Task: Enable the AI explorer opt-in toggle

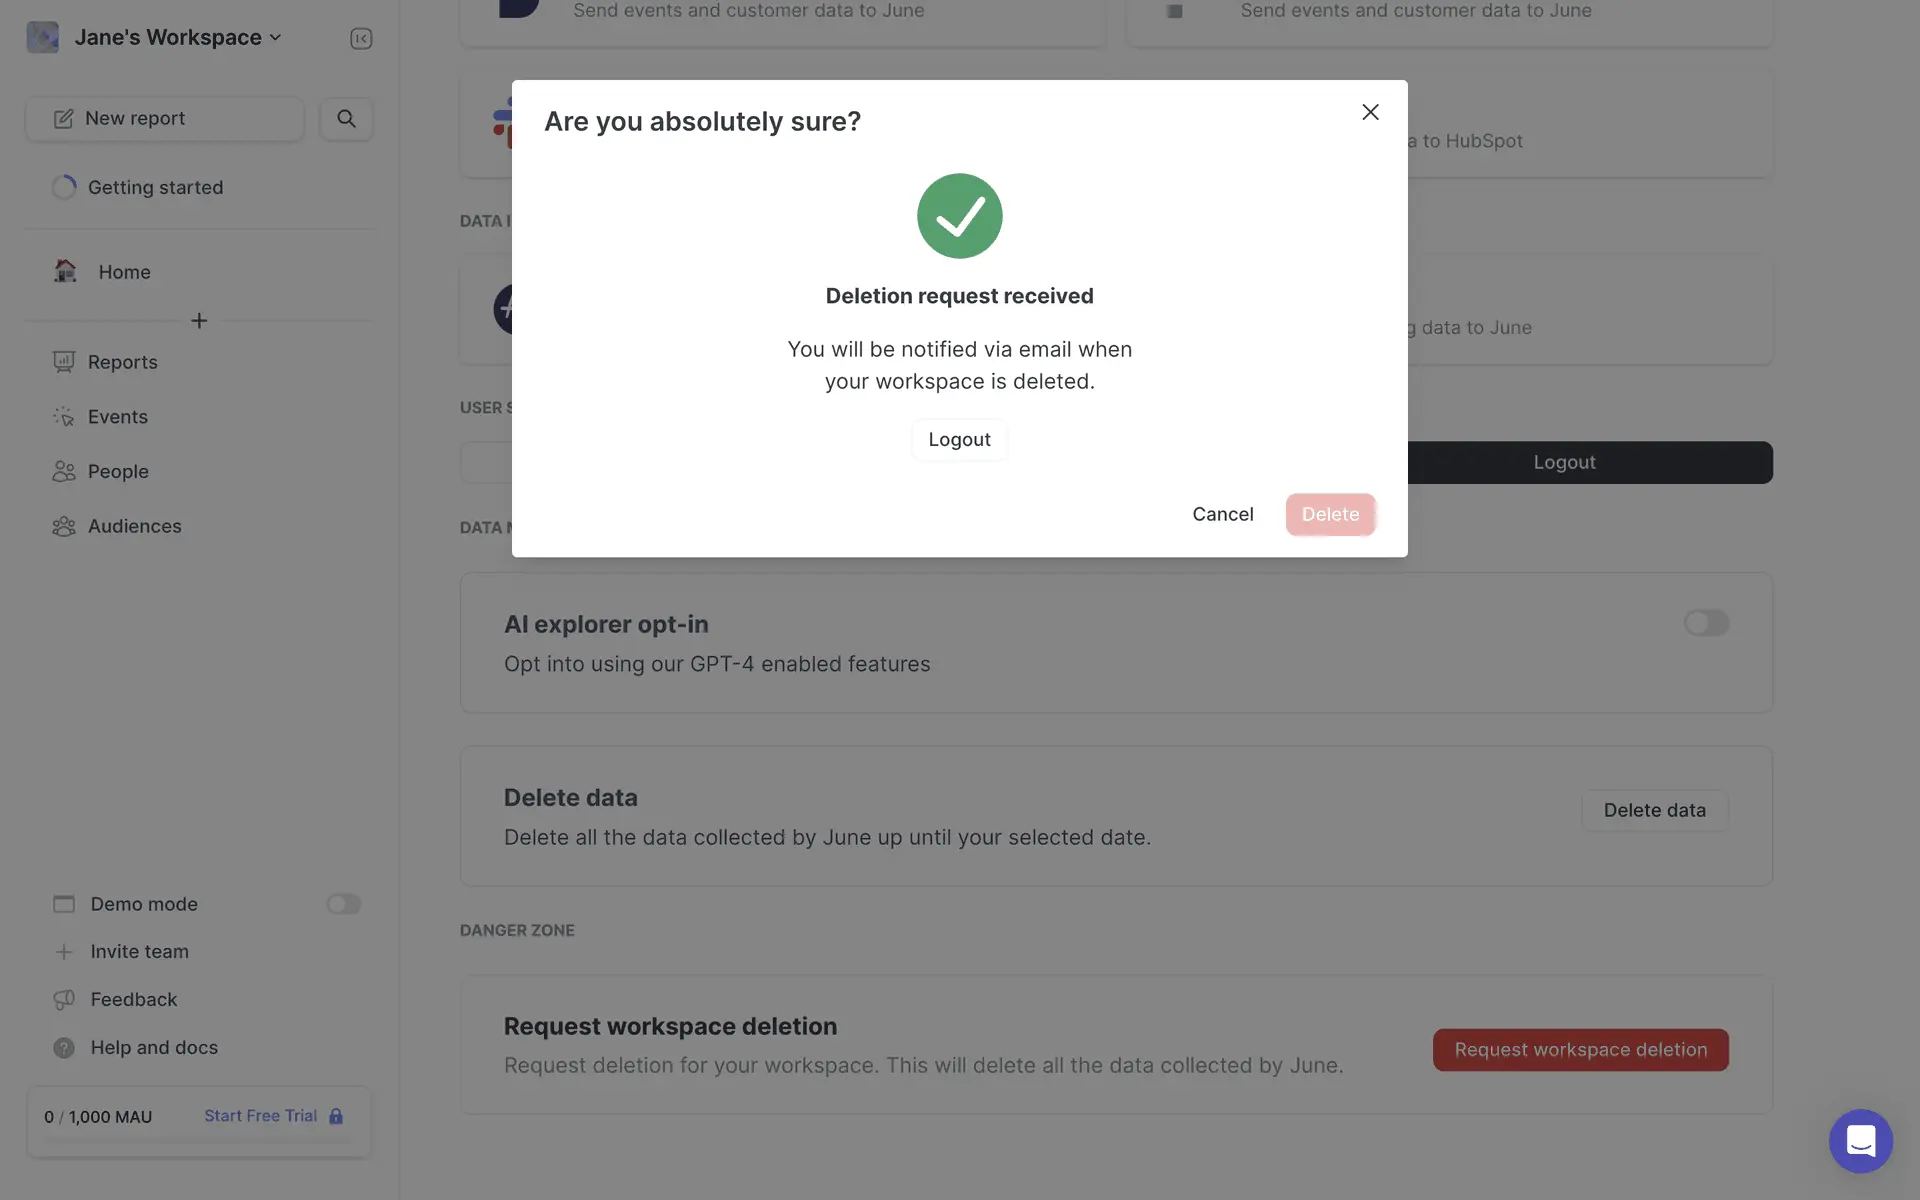Action: coord(1705,623)
